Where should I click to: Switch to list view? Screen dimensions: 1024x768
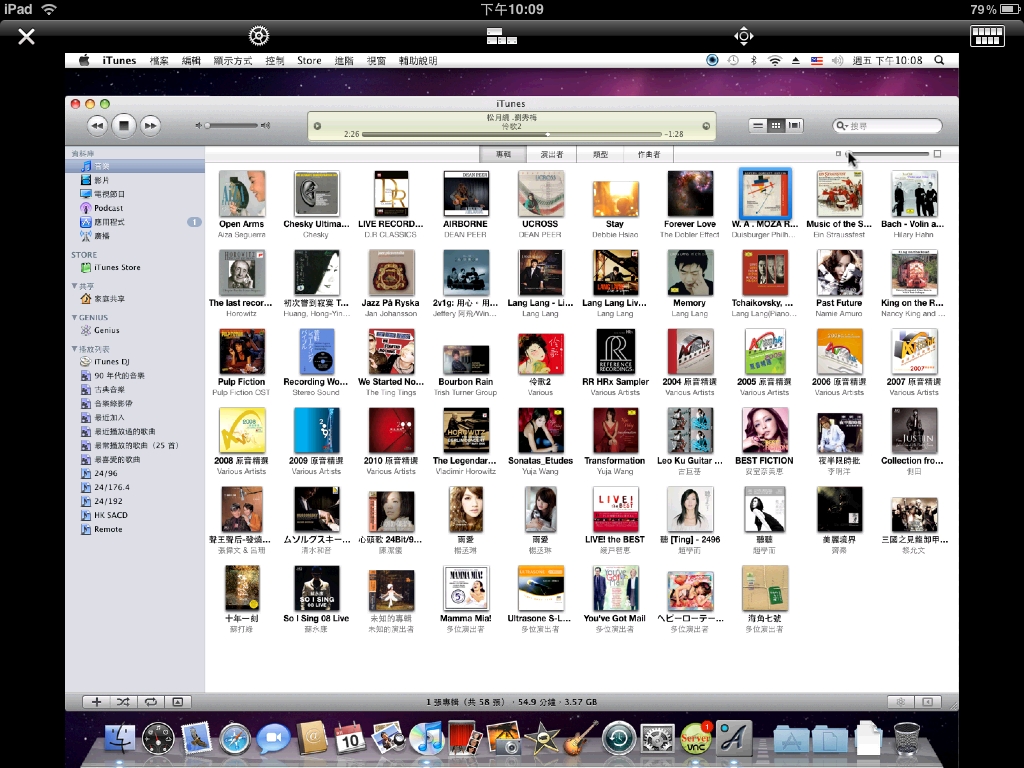[757, 125]
